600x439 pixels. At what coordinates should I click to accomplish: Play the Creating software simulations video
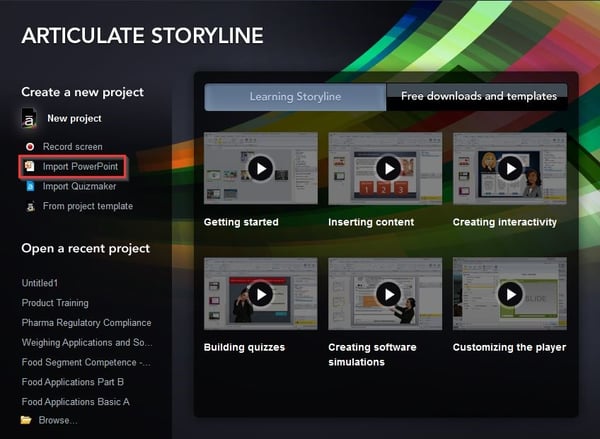(x=388, y=294)
